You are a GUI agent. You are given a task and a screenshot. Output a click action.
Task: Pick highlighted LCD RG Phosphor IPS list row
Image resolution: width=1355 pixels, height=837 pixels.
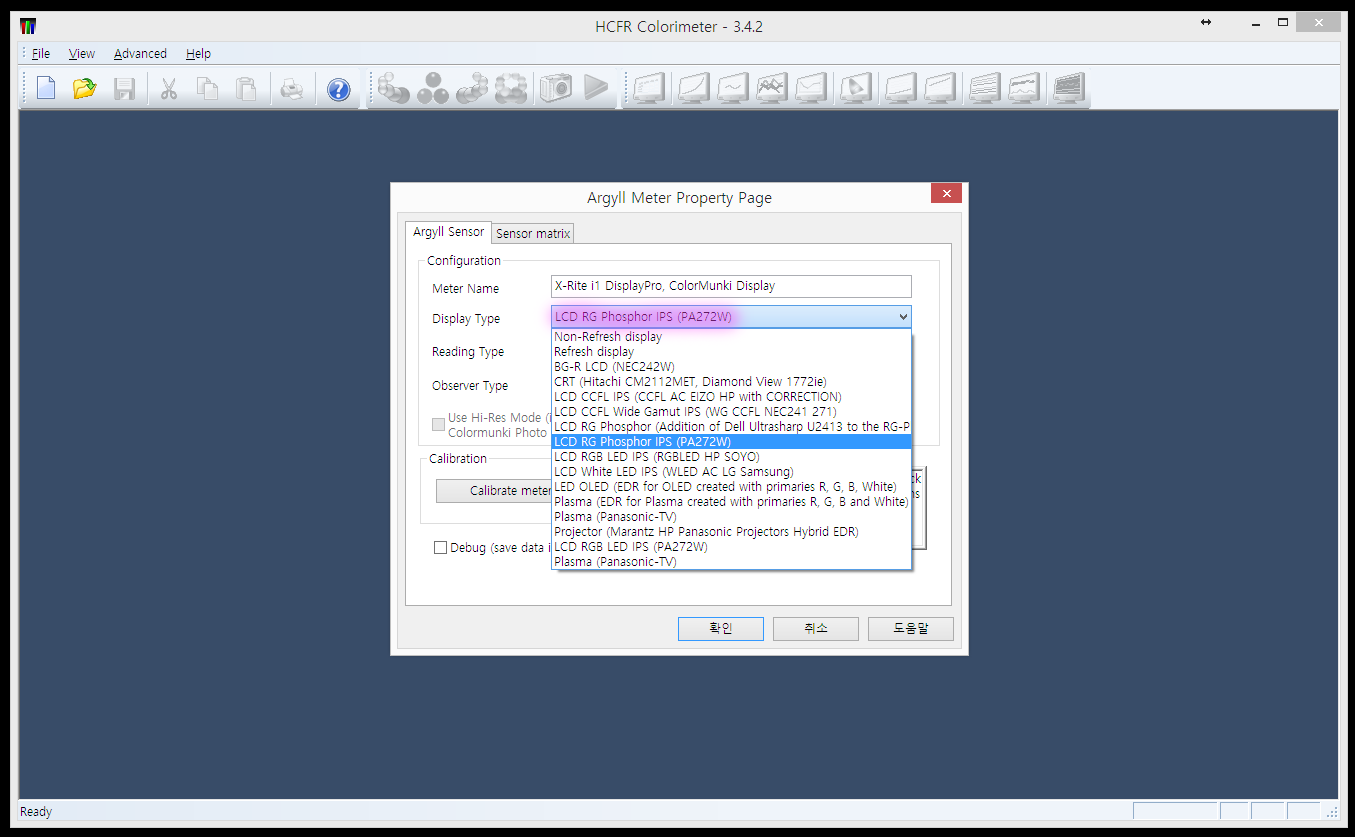(731, 442)
